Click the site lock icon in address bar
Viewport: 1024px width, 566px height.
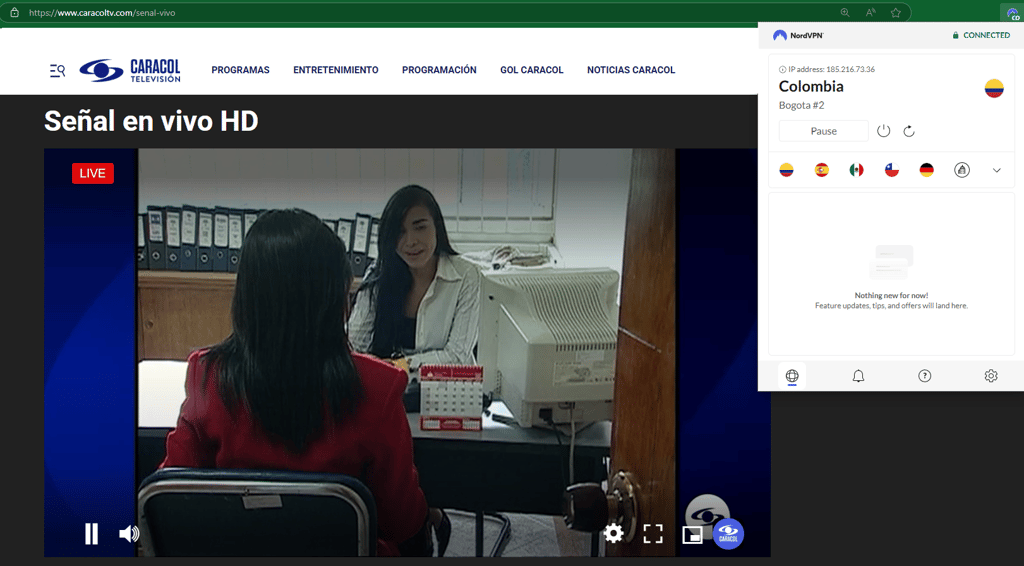click(x=14, y=12)
